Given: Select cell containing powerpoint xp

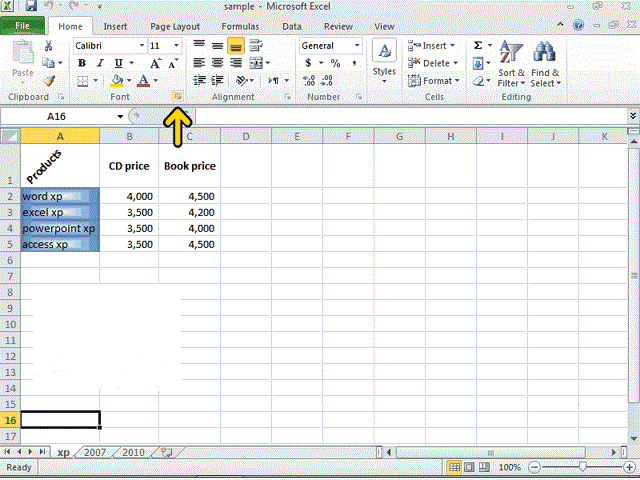Looking at the screenshot, I should [x=60, y=228].
